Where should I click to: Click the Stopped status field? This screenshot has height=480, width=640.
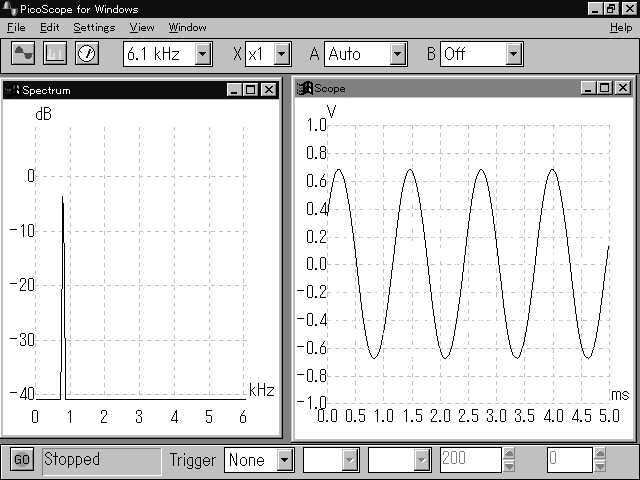pos(102,461)
